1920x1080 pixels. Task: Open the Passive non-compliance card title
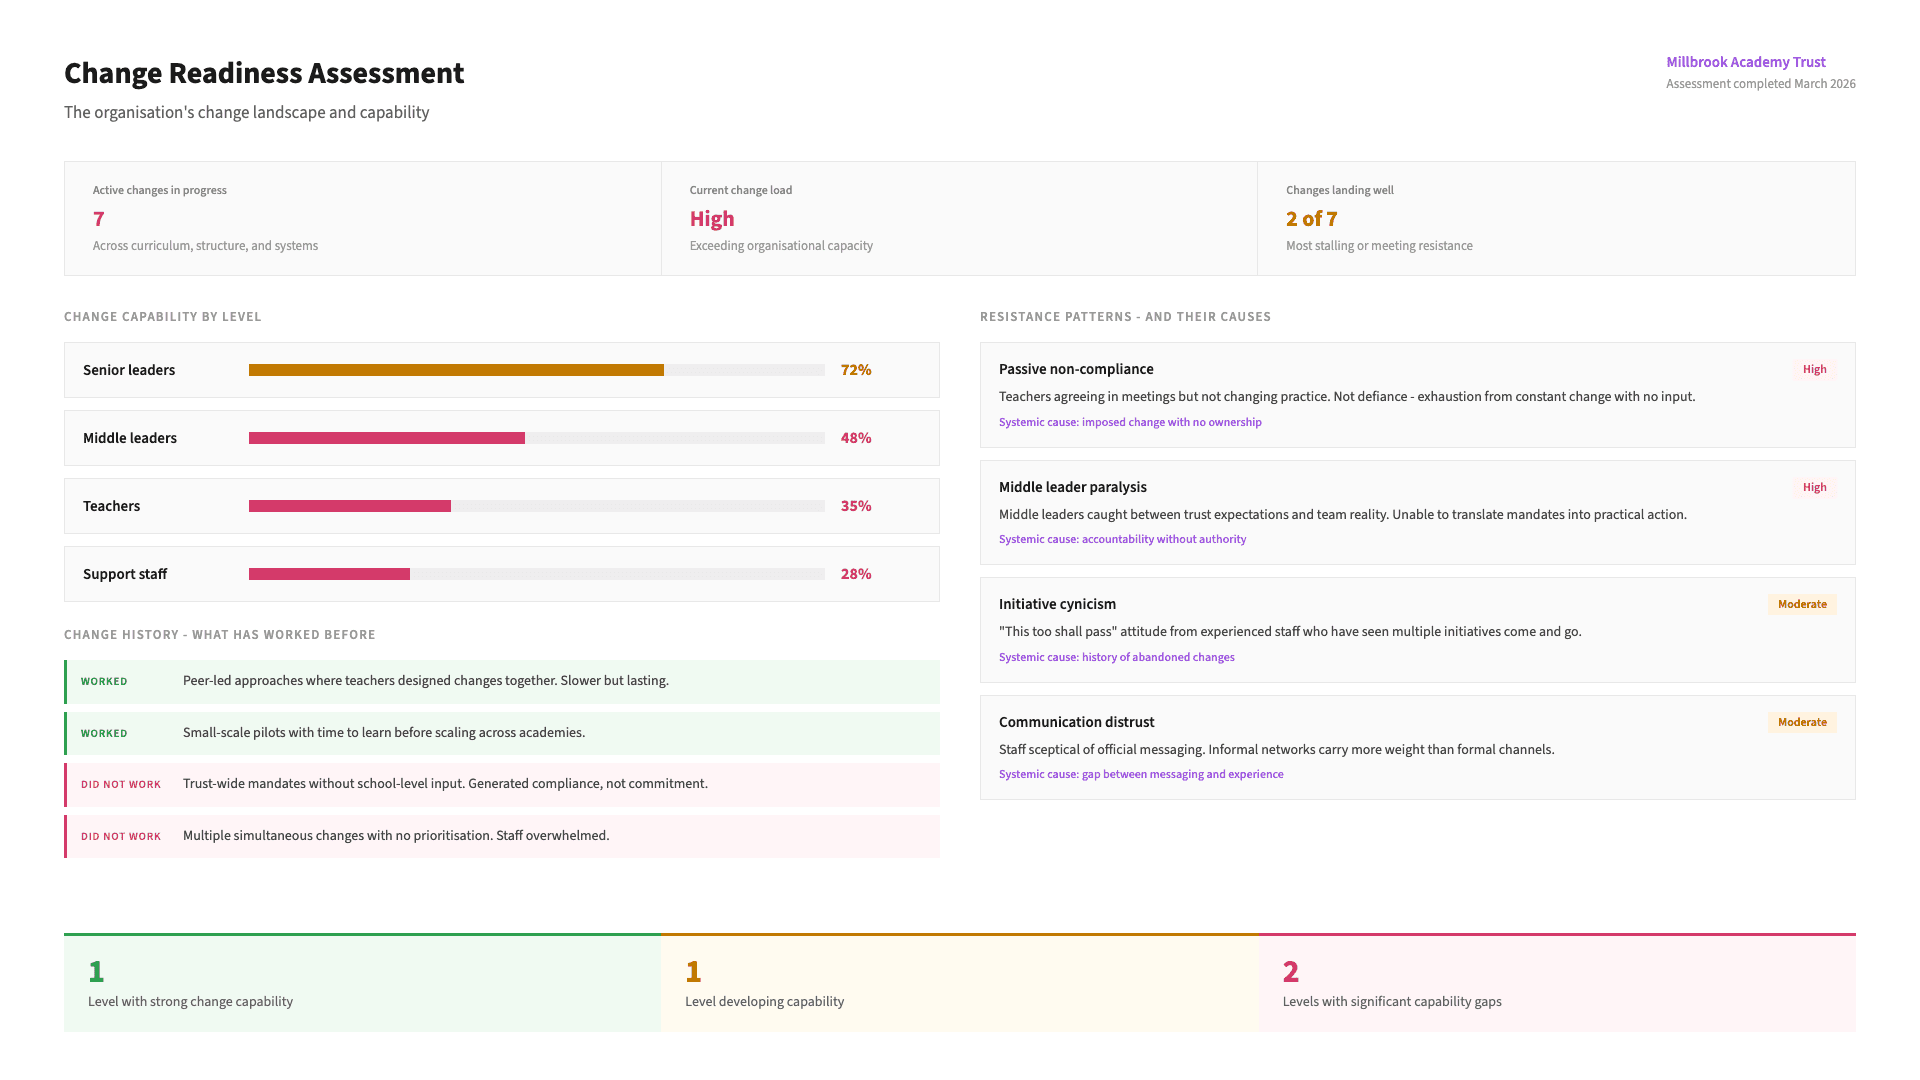1076,369
